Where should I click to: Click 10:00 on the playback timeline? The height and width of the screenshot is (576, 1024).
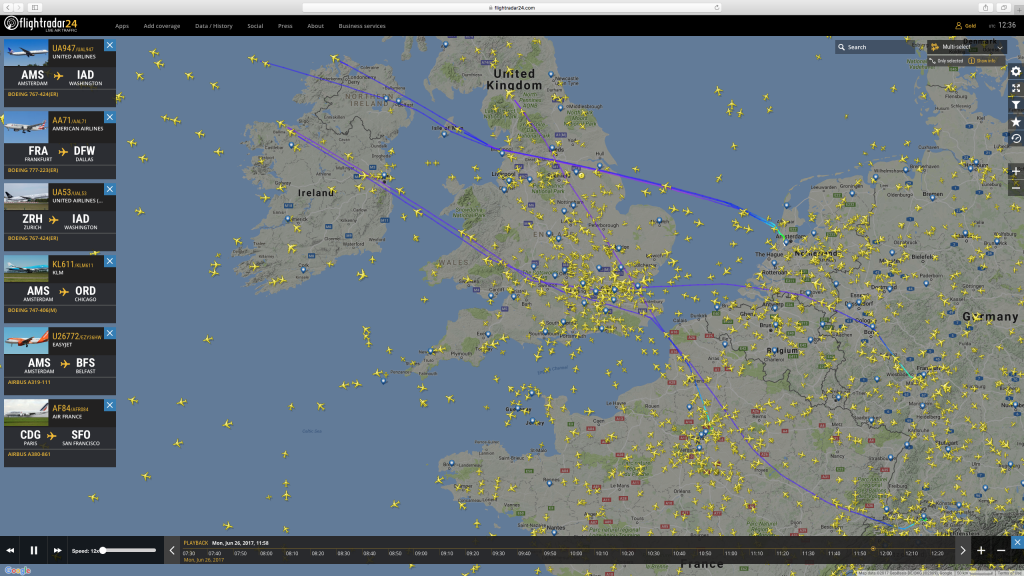(575, 553)
